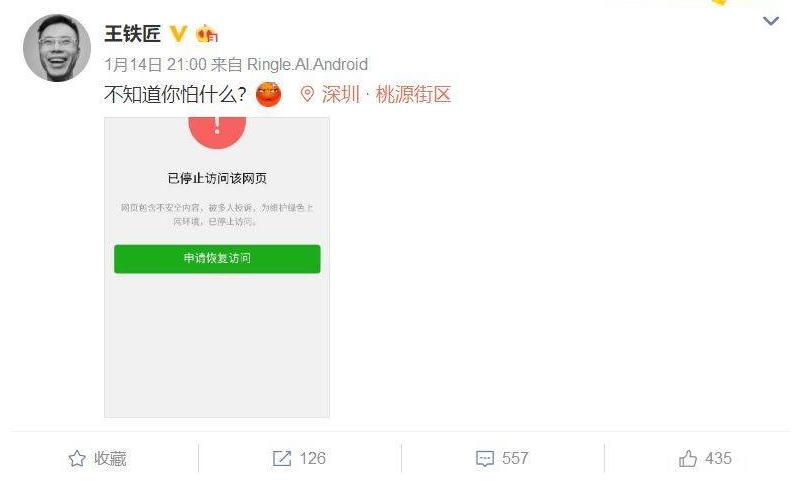Open the 深圳·桃源街区 location link
The height and width of the screenshot is (481, 792).
coord(386,94)
